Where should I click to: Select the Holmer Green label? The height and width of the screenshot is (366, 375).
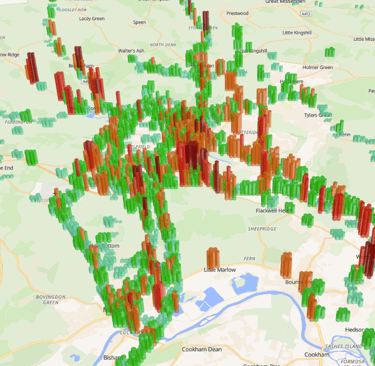318,67
